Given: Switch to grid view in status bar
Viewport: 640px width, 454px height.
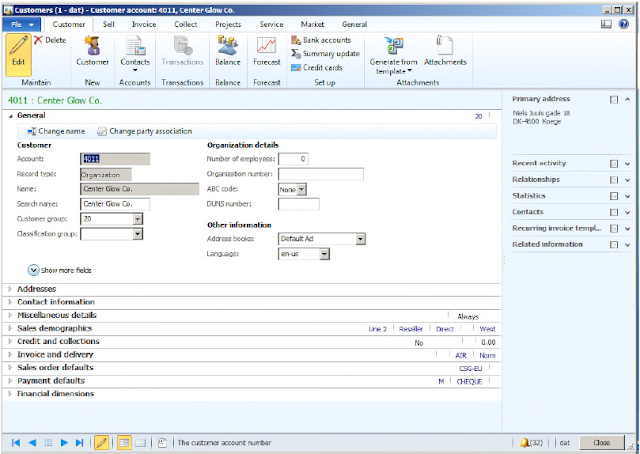Looking at the screenshot, I should [x=140, y=443].
